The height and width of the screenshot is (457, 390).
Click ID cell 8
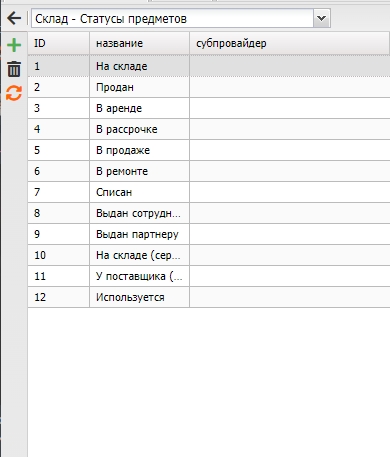(x=59, y=213)
